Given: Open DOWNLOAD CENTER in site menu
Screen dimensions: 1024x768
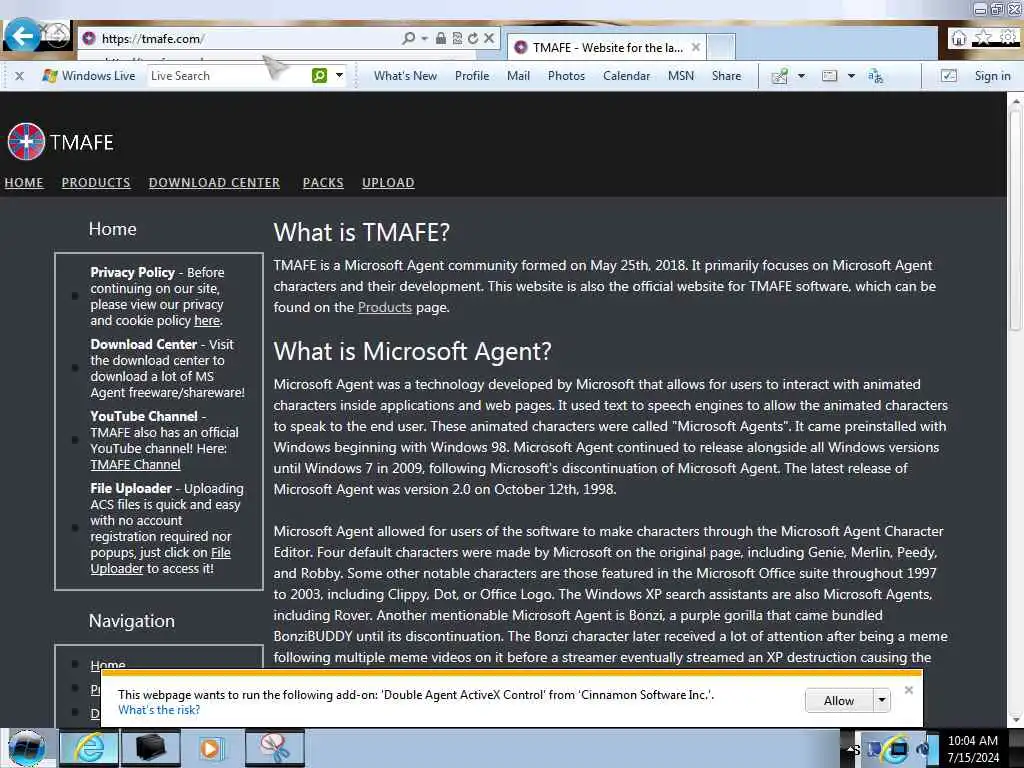Looking at the screenshot, I should point(214,183).
